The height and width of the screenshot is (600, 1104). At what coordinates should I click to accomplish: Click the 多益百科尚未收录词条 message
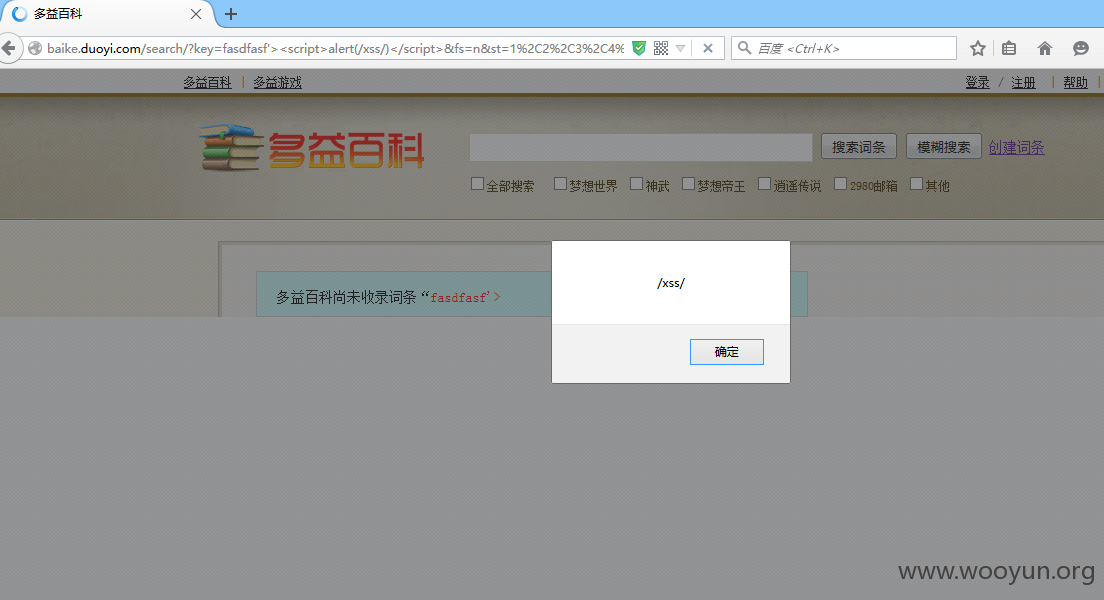click(x=346, y=297)
